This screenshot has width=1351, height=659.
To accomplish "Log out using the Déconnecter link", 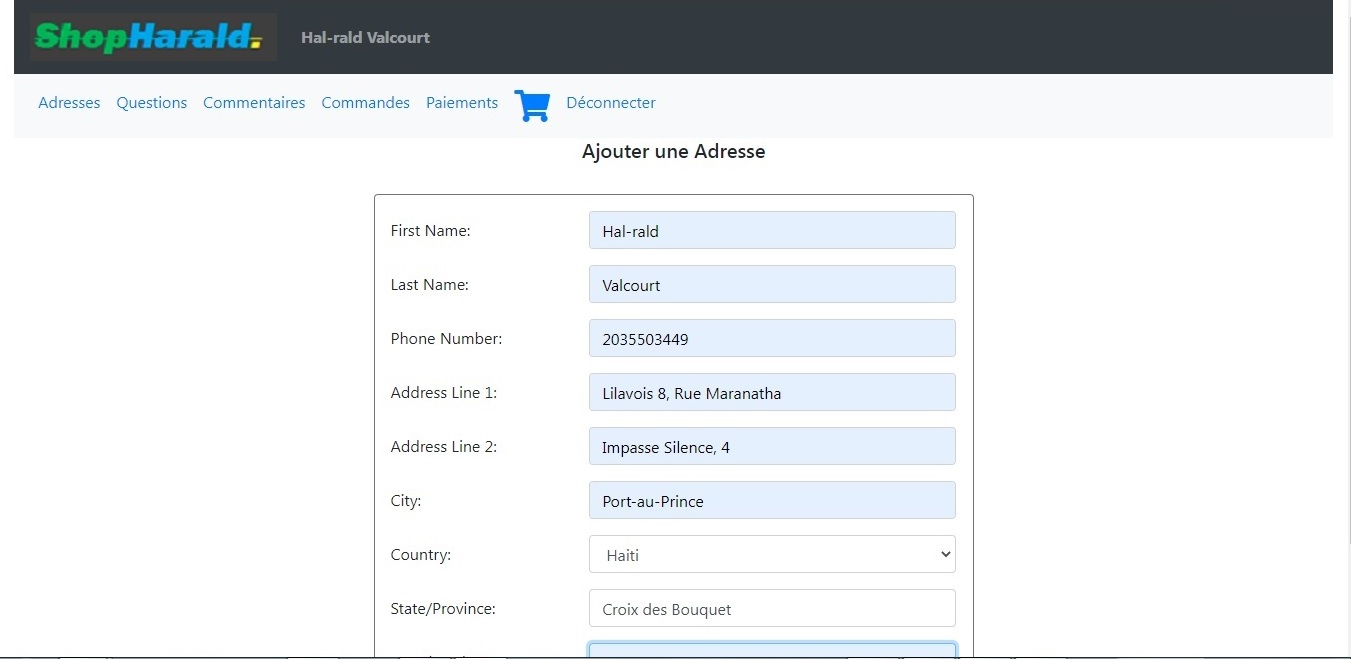I will 611,103.
